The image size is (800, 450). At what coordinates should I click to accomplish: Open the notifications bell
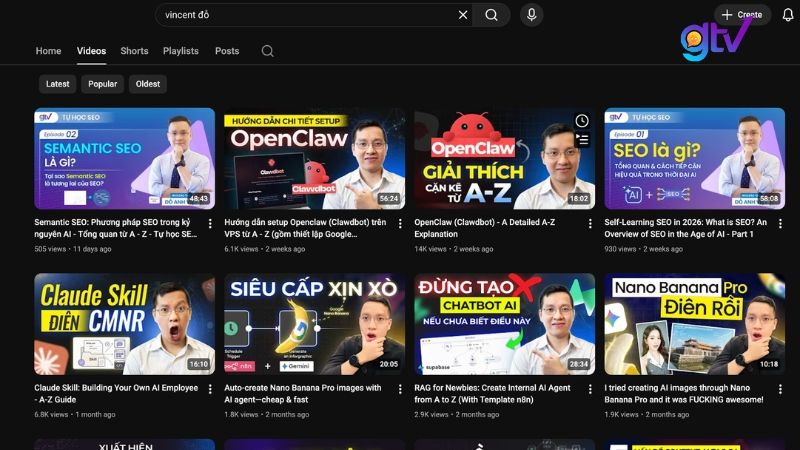coord(788,15)
